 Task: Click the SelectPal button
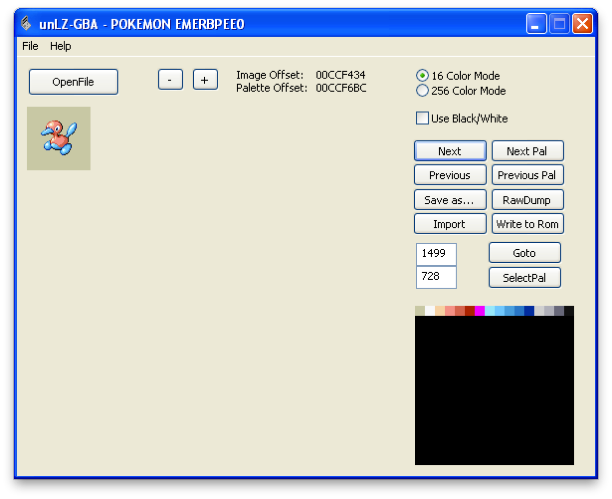tap(525, 278)
